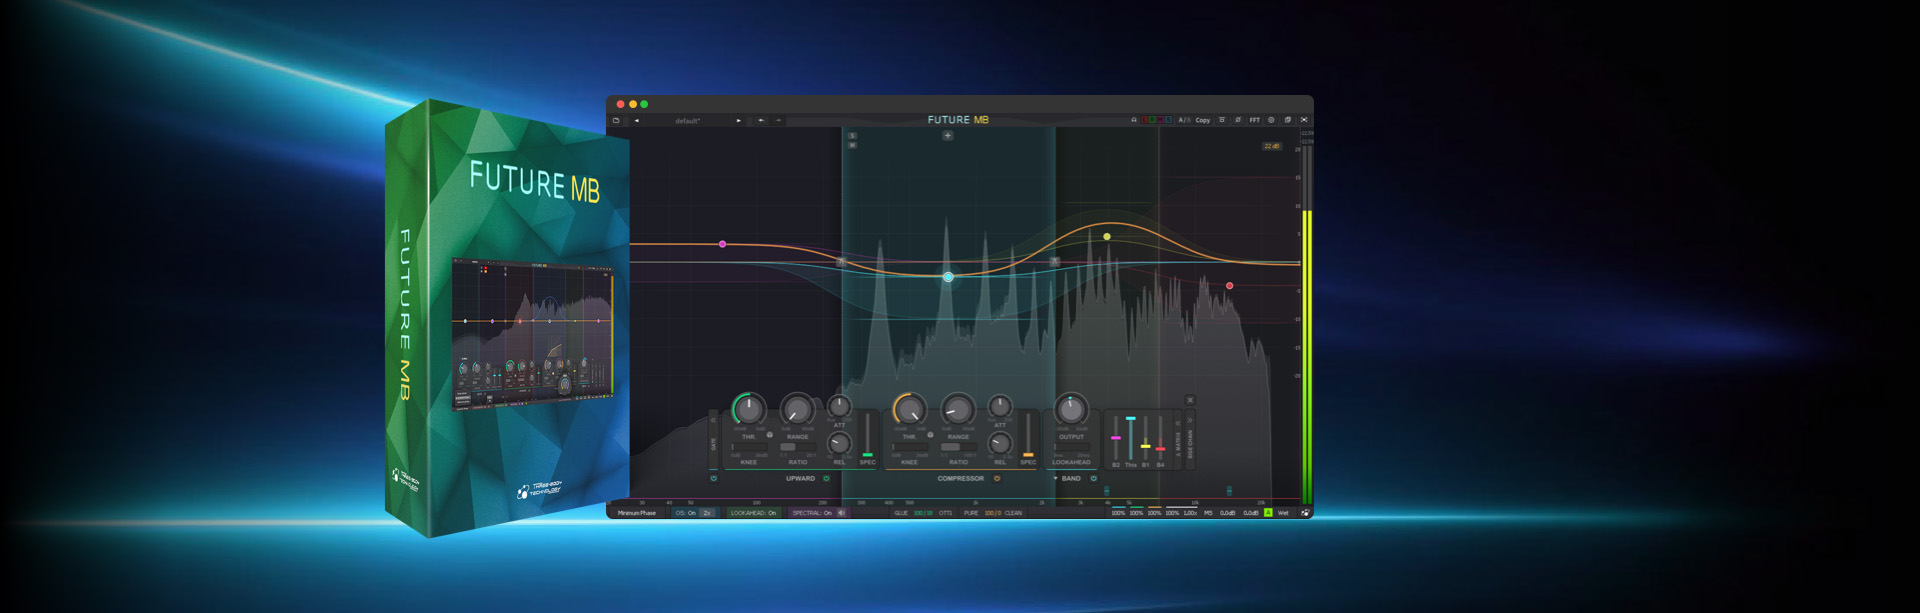
Task: Open the preset folder browser icon
Action: pos(616,120)
